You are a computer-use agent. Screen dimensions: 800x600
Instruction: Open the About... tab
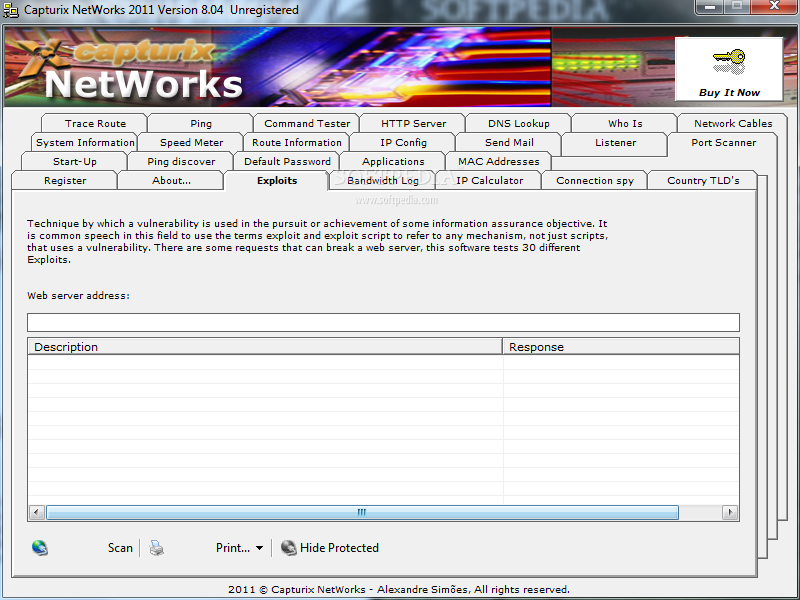coord(171,181)
